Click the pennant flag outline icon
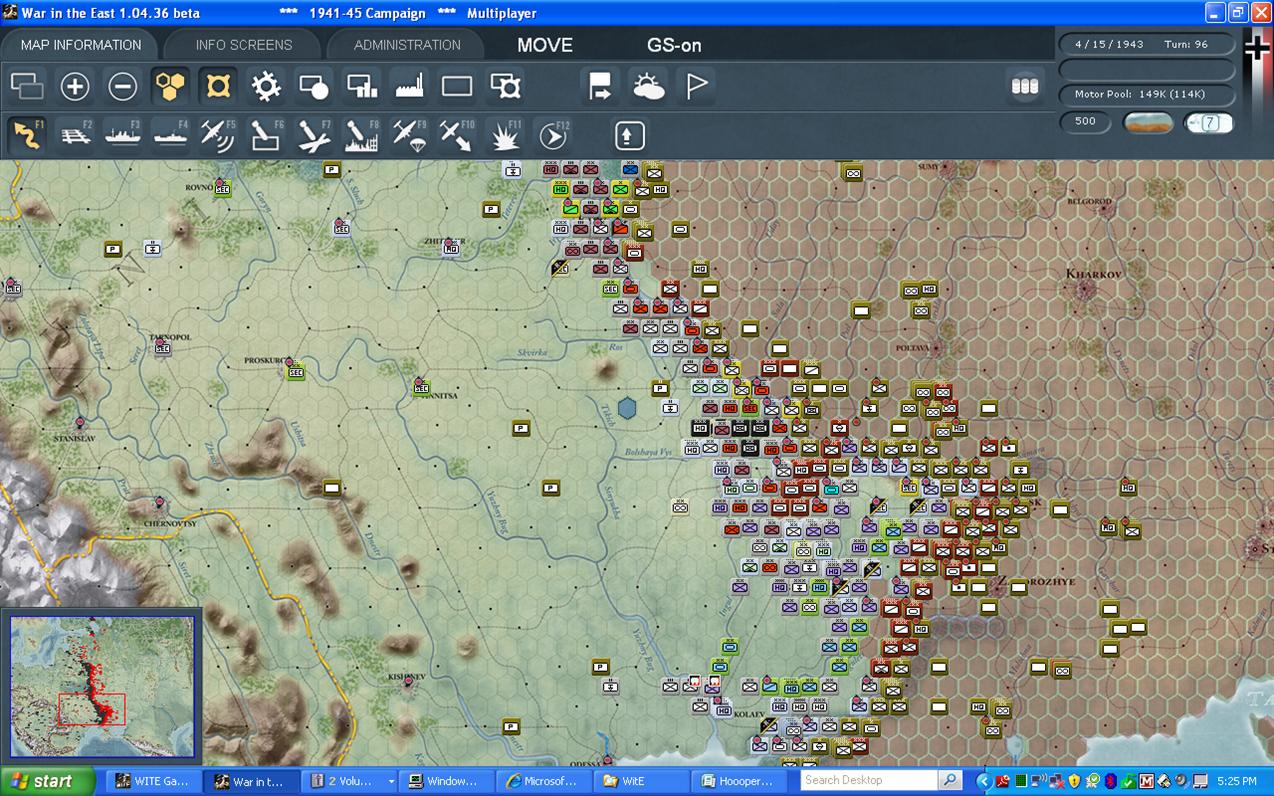The width and height of the screenshot is (1274, 796). tap(697, 87)
